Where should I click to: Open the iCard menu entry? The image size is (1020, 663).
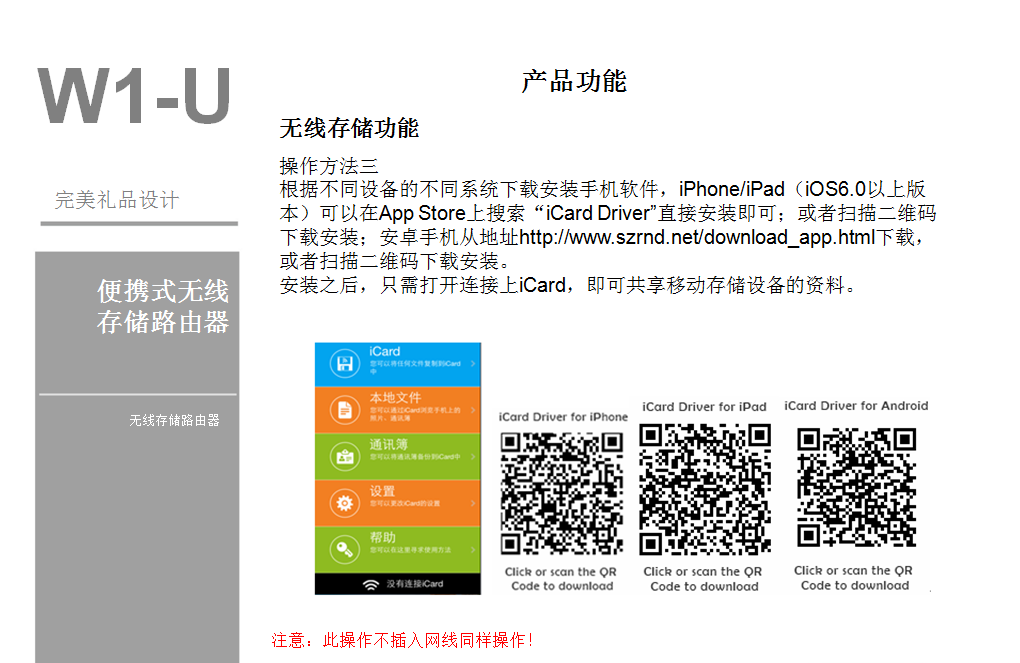tap(398, 364)
